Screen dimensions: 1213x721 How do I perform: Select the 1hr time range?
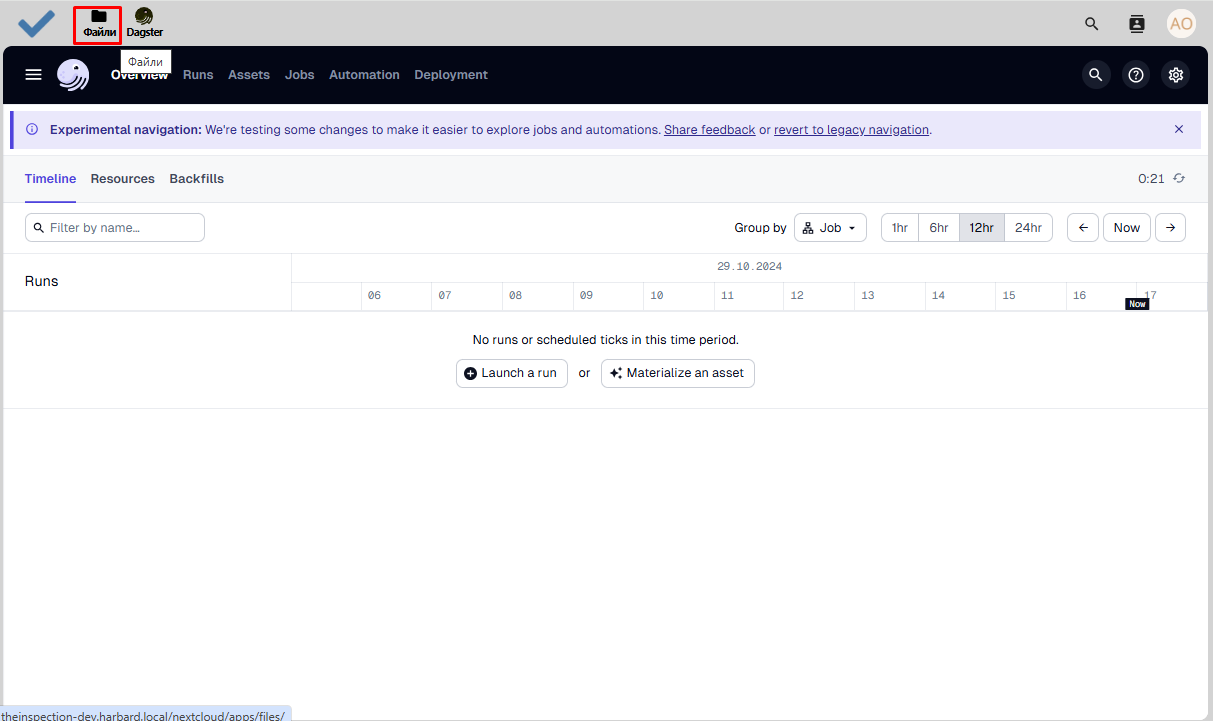coord(900,228)
